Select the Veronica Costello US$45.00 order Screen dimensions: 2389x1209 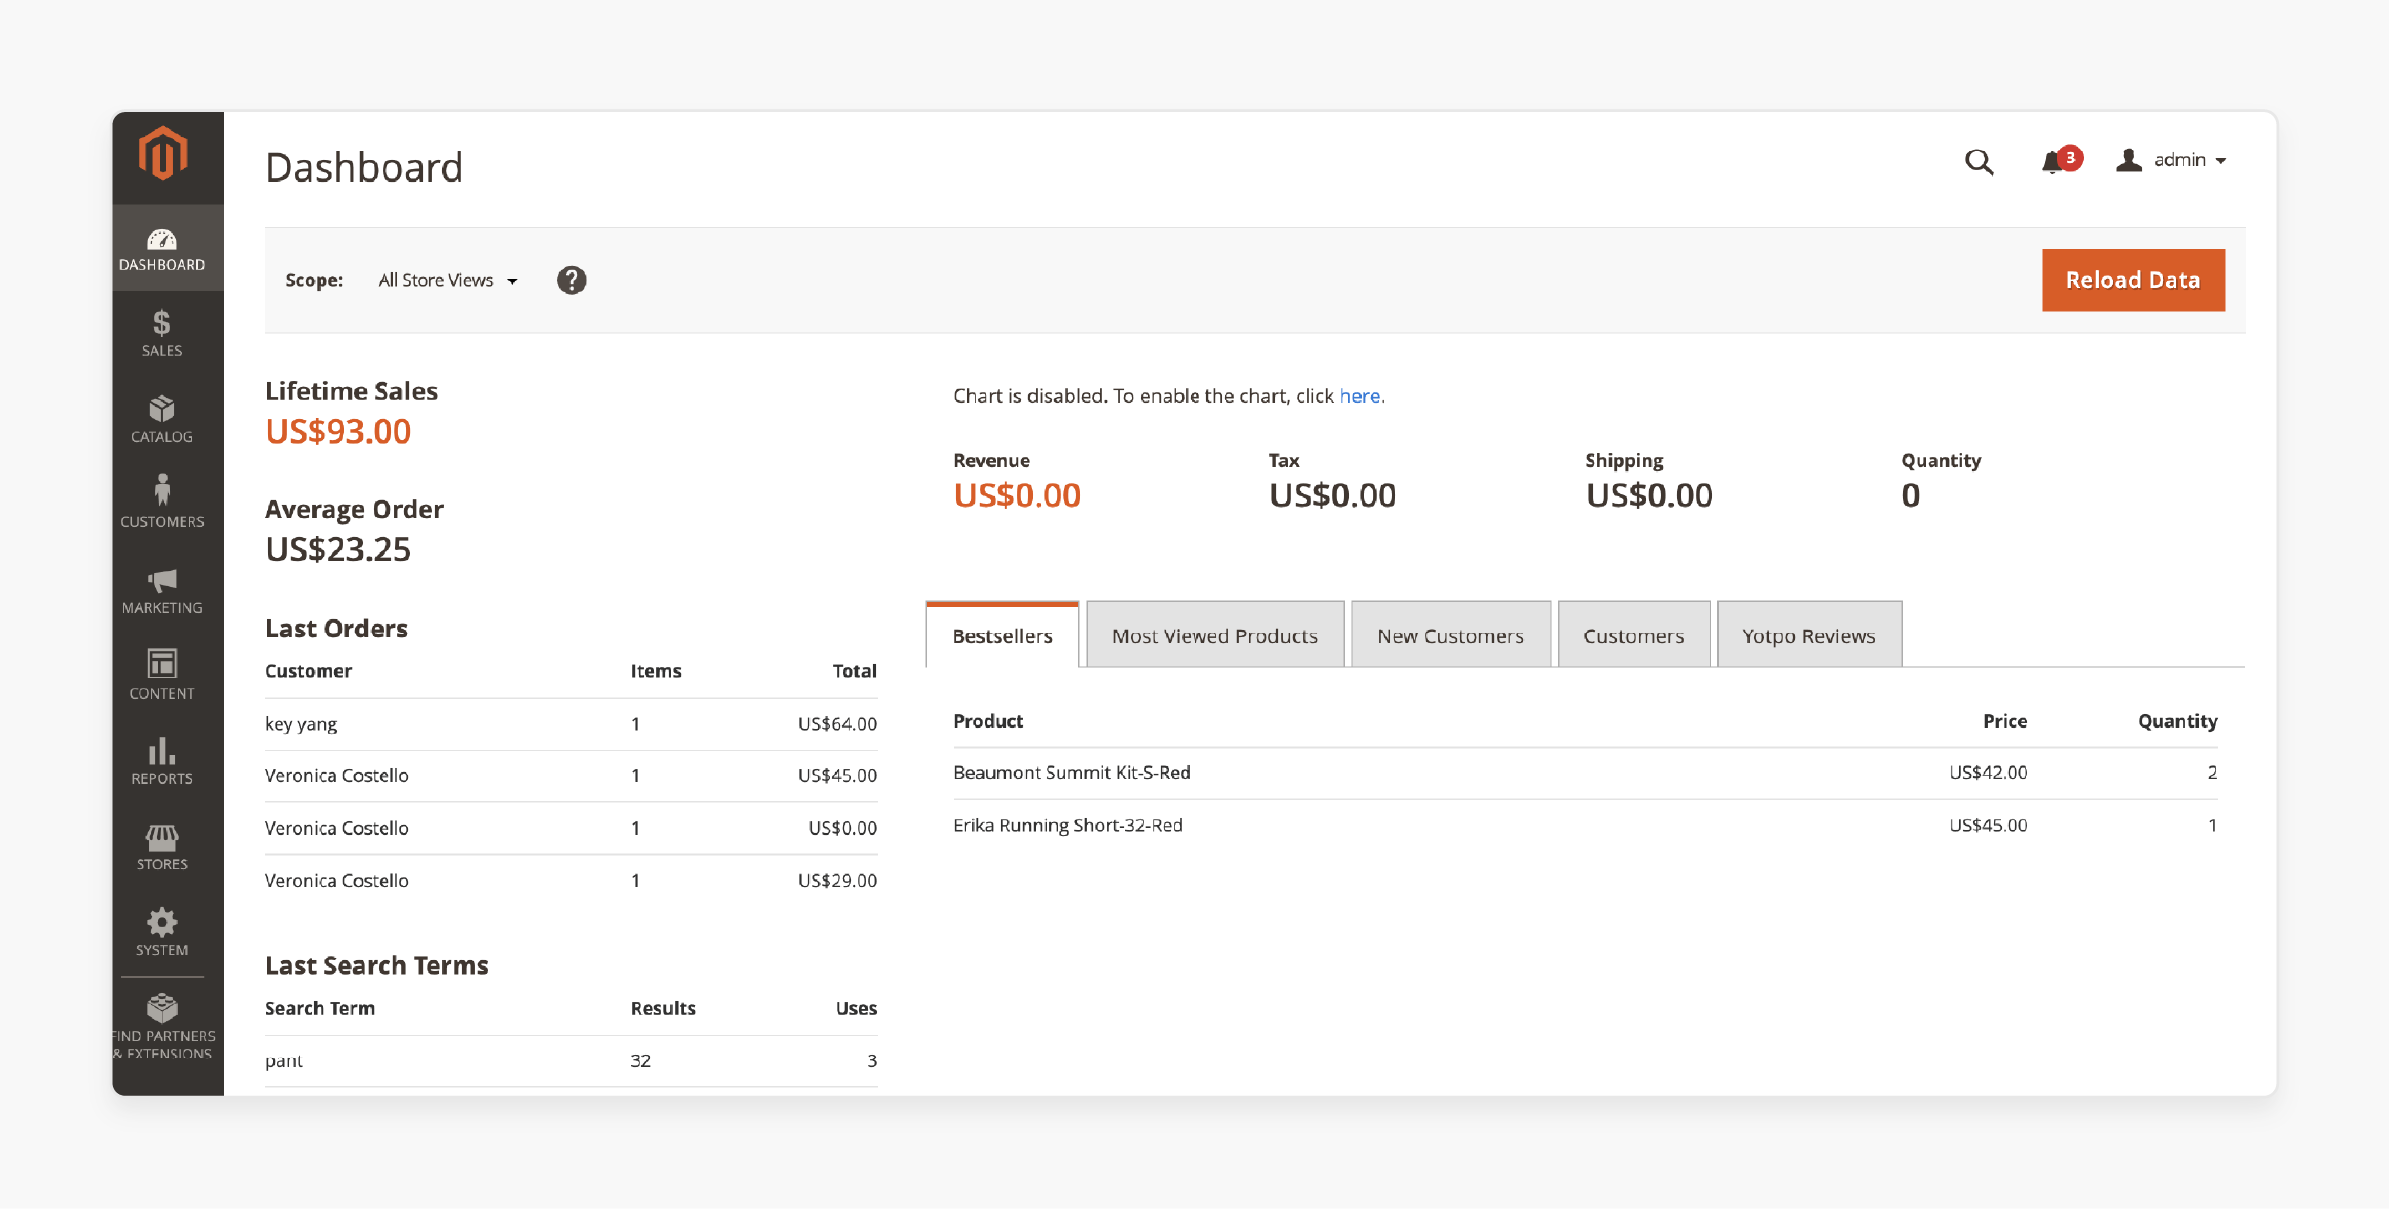[571, 776]
